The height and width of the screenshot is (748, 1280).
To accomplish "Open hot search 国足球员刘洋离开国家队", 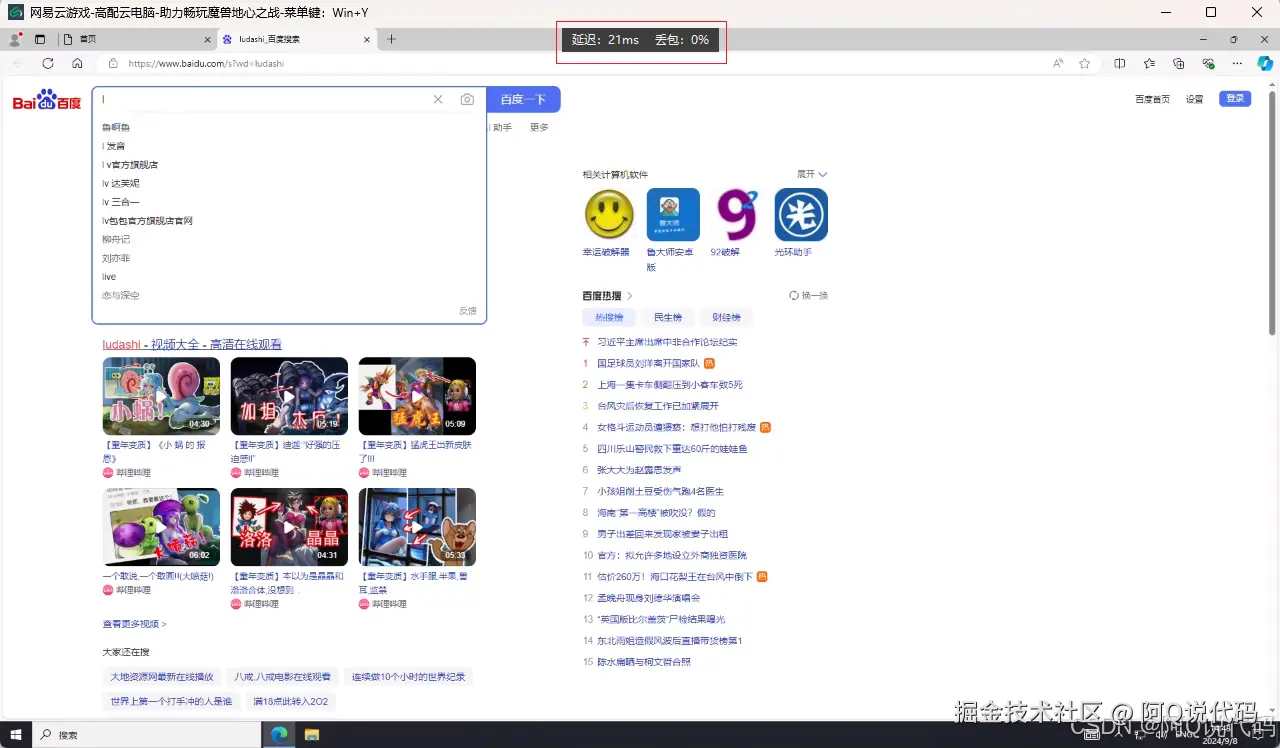I will click(648, 363).
